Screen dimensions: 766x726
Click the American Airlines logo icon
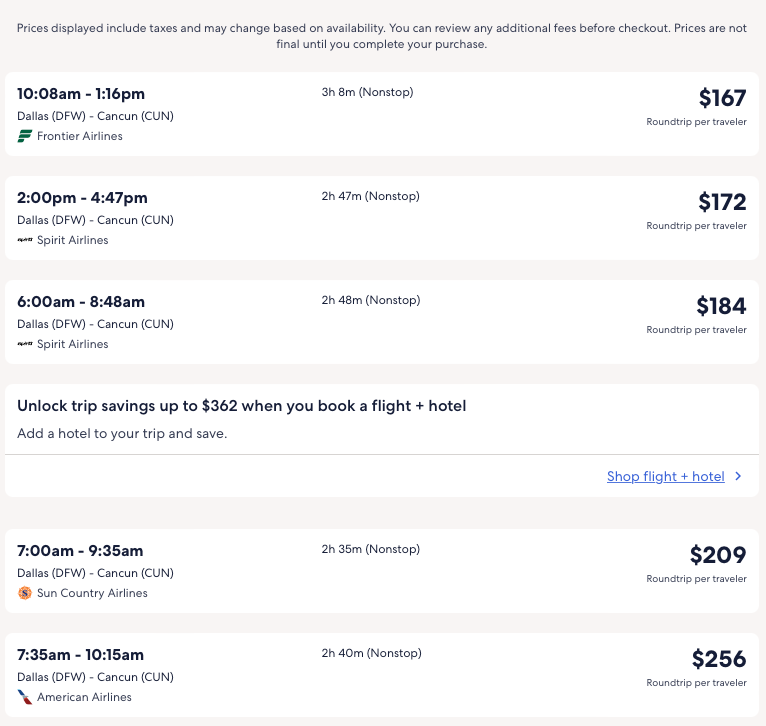pos(25,697)
